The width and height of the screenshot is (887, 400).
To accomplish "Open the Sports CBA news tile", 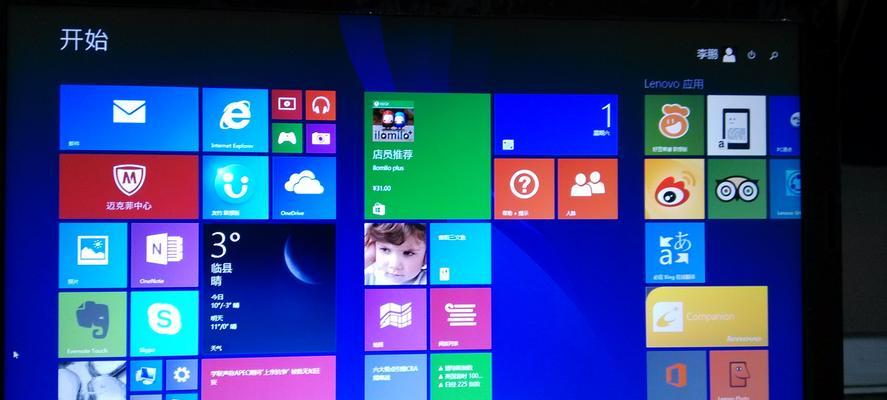I will pyautogui.click(x=395, y=377).
